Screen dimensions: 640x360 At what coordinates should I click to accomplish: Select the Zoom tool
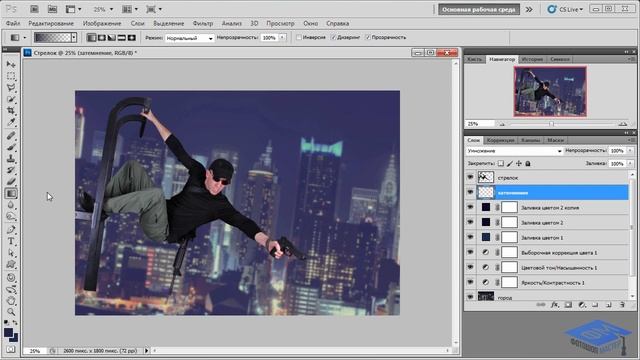(x=11, y=313)
